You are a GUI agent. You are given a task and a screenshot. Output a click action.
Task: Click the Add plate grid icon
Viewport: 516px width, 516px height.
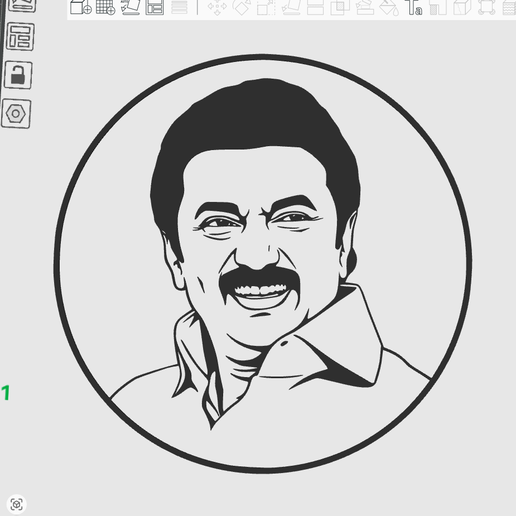coord(106,7)
